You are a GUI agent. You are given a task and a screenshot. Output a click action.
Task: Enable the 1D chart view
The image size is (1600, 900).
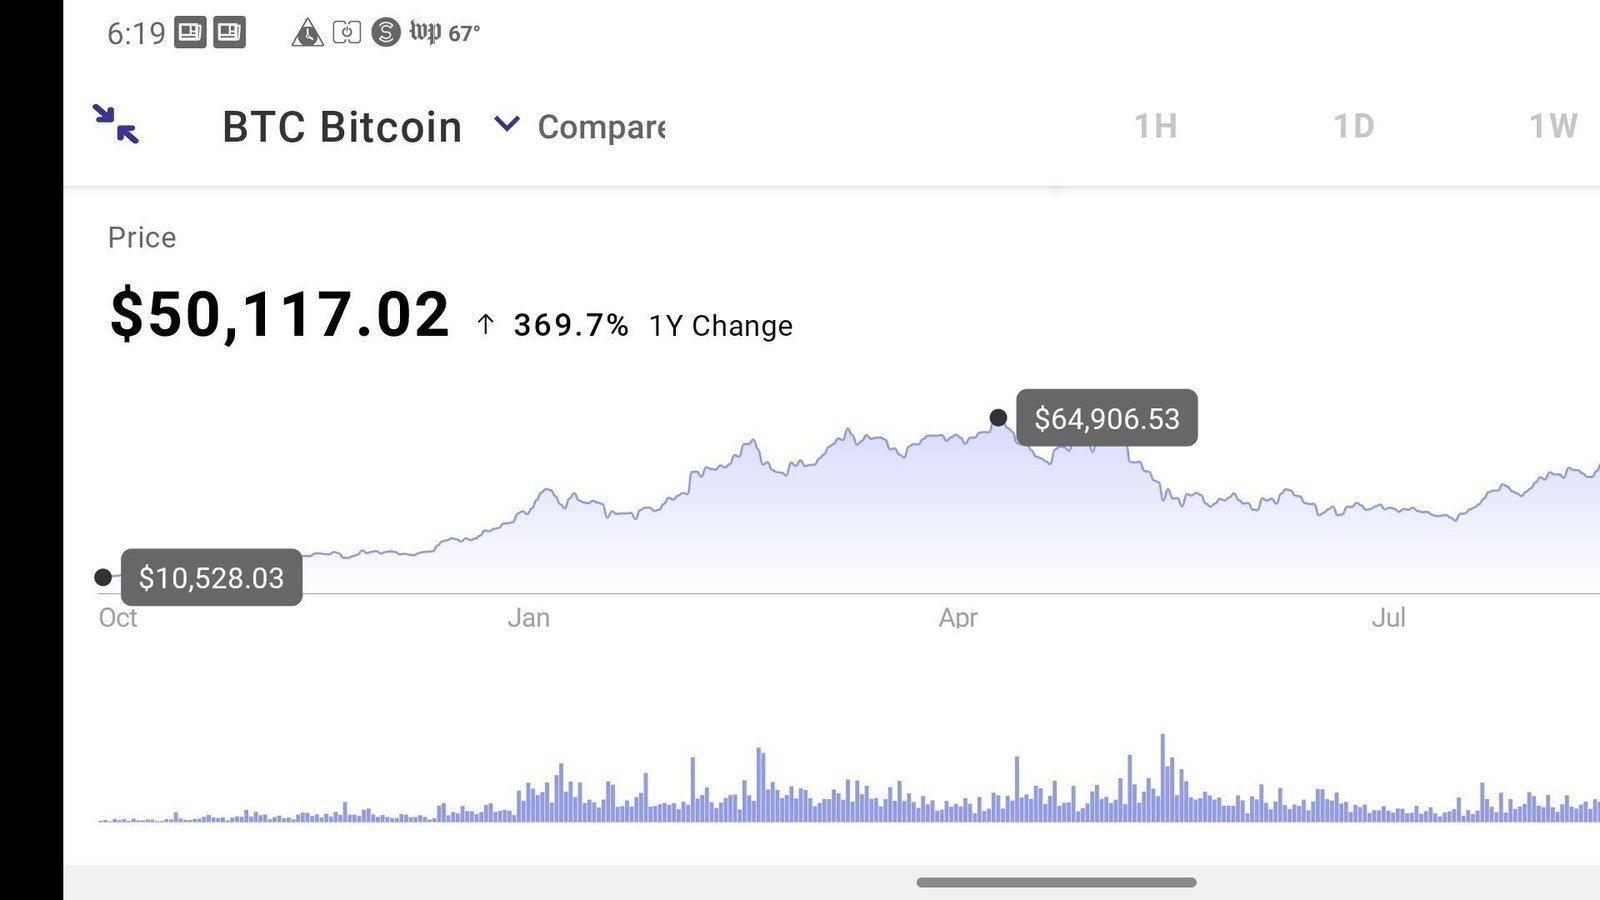[1353, 126]
